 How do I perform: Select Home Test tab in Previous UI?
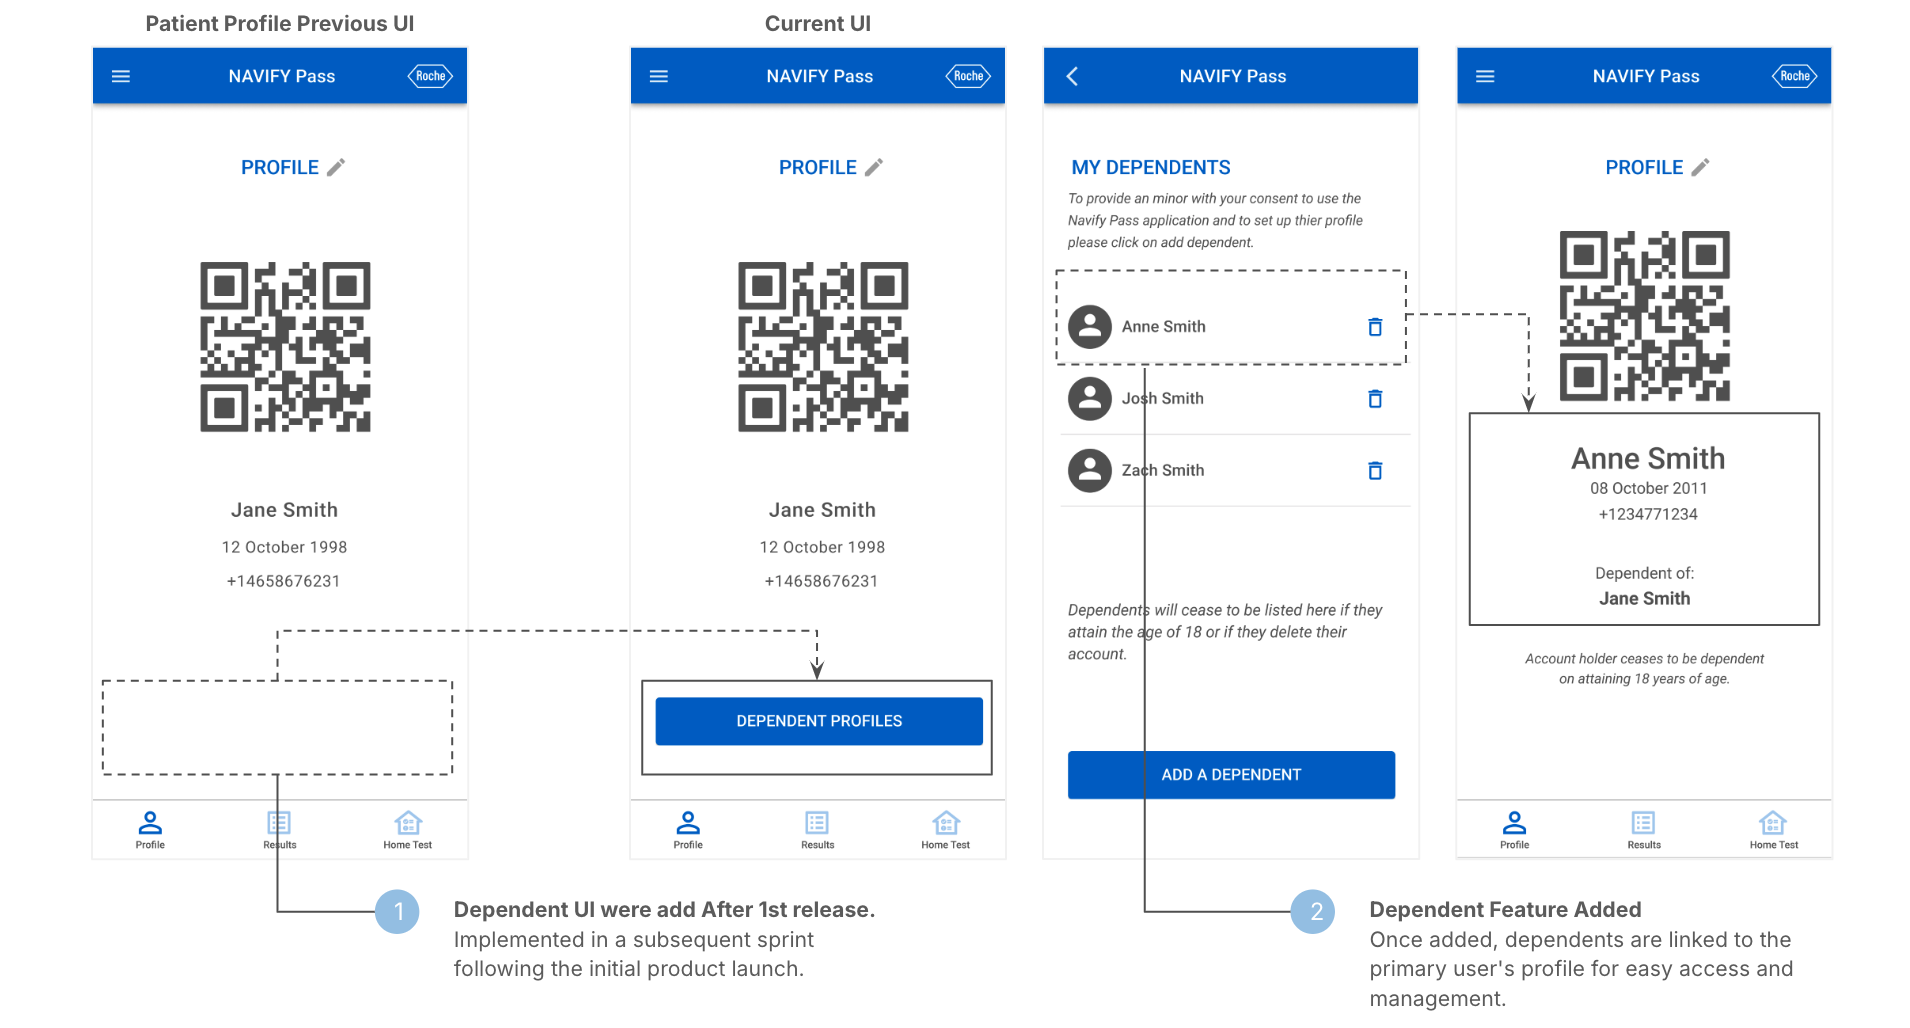[x=408, y=830]
